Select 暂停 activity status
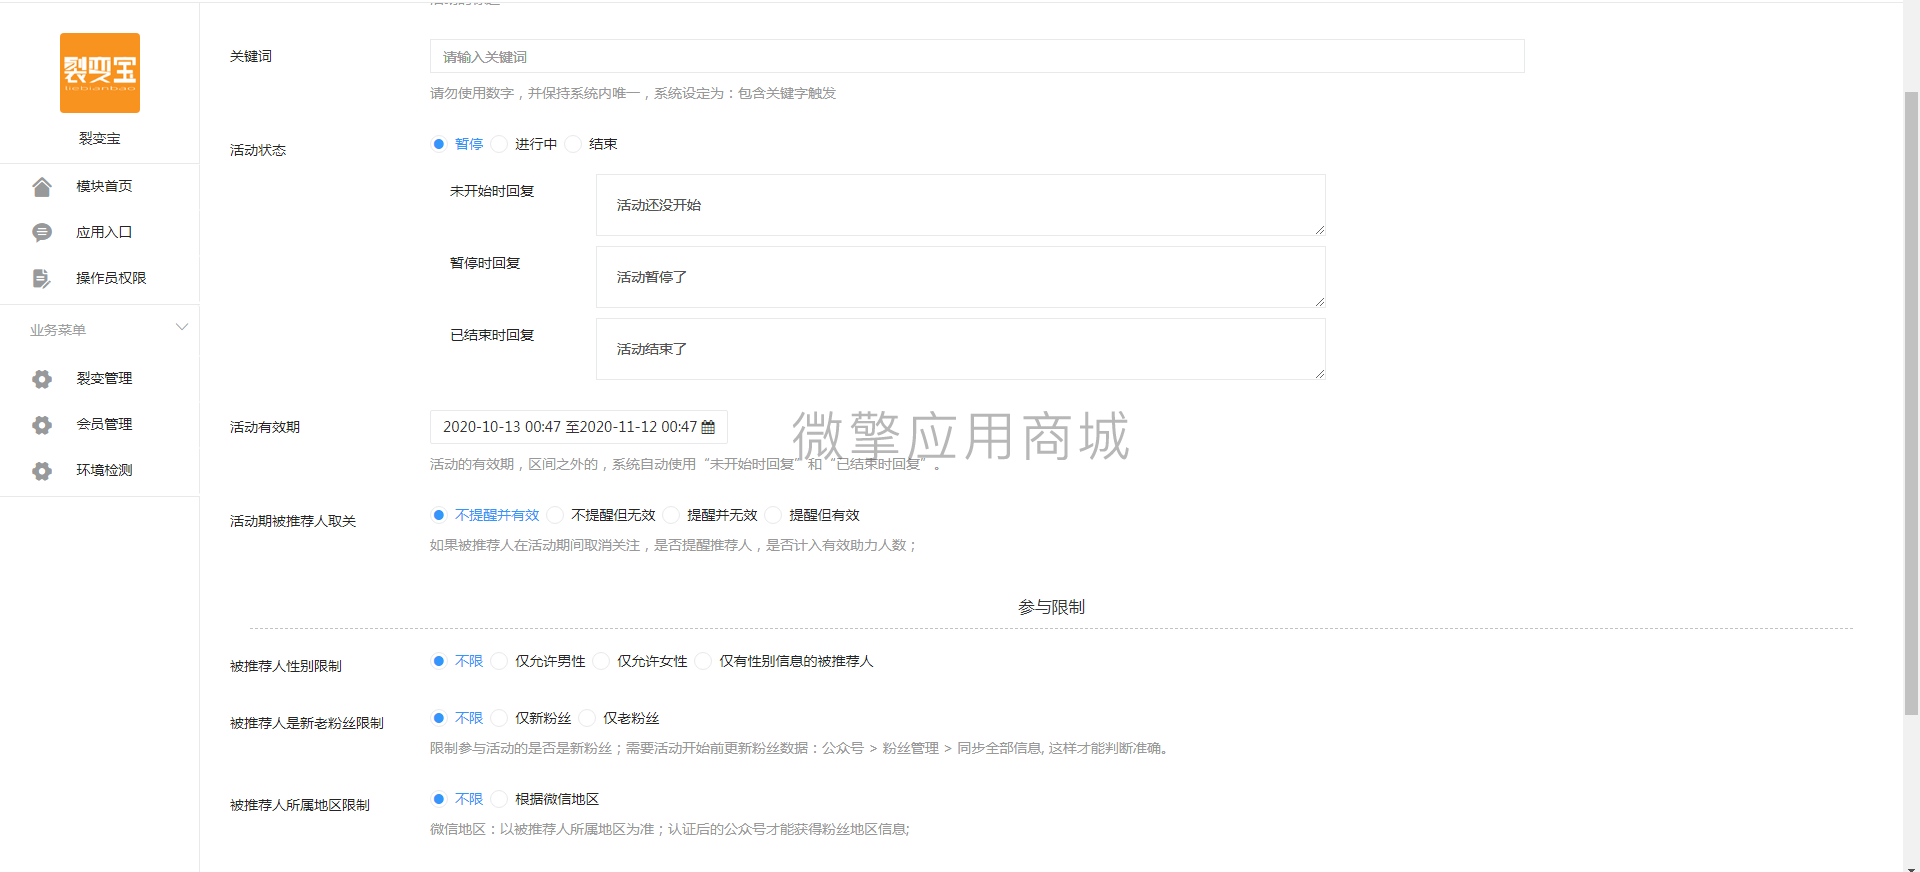The width and height of the screenshot is (1920, 872). 438,144
